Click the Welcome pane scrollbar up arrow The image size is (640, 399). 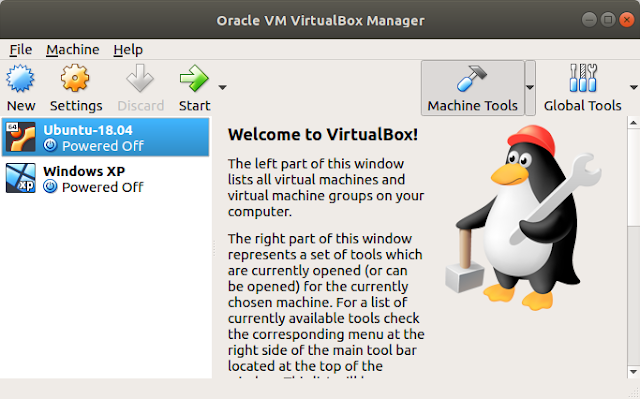(x=633, y=122)
